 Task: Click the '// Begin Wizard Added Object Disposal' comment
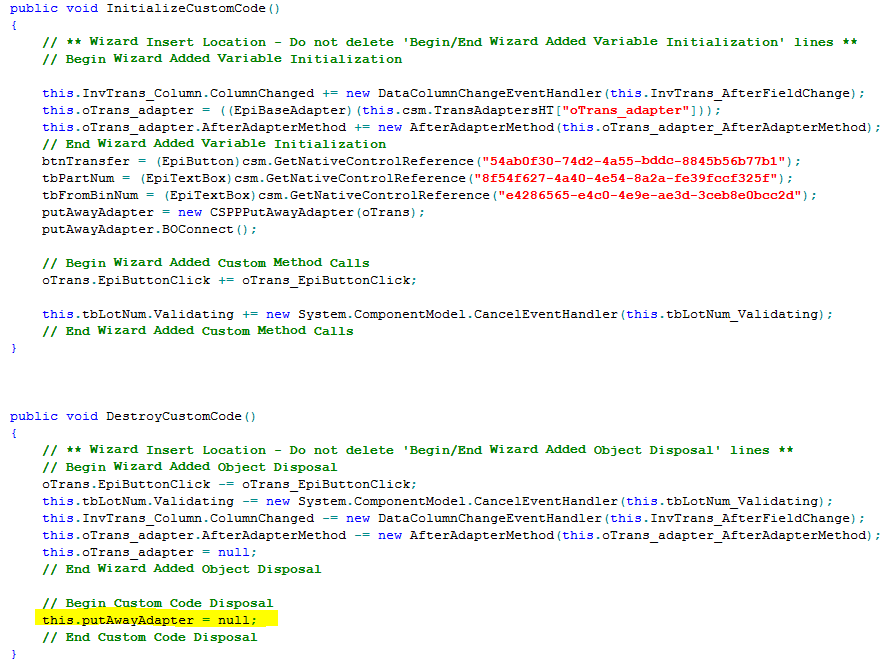tap(190, 468)
